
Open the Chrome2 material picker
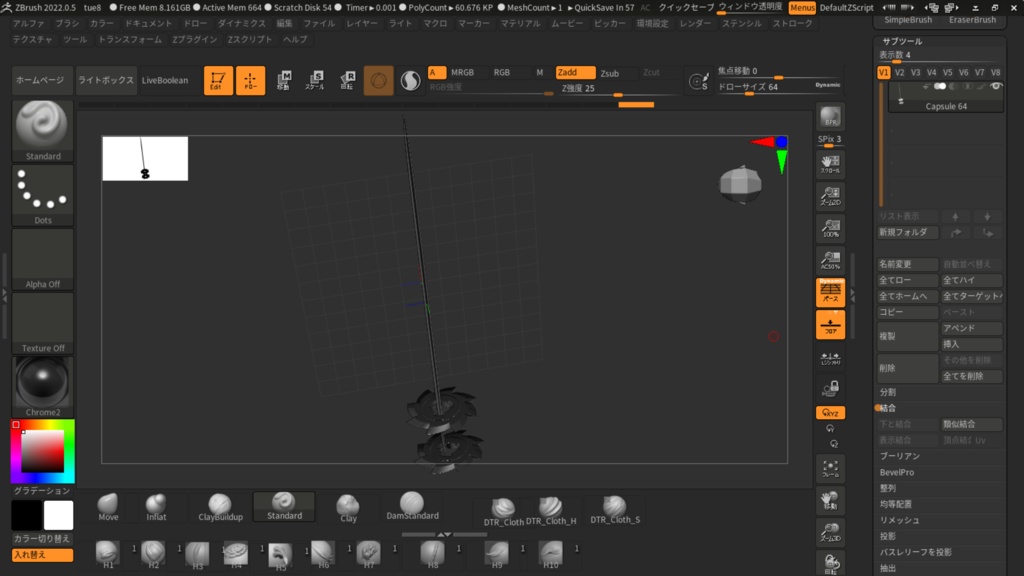[42, 387]
